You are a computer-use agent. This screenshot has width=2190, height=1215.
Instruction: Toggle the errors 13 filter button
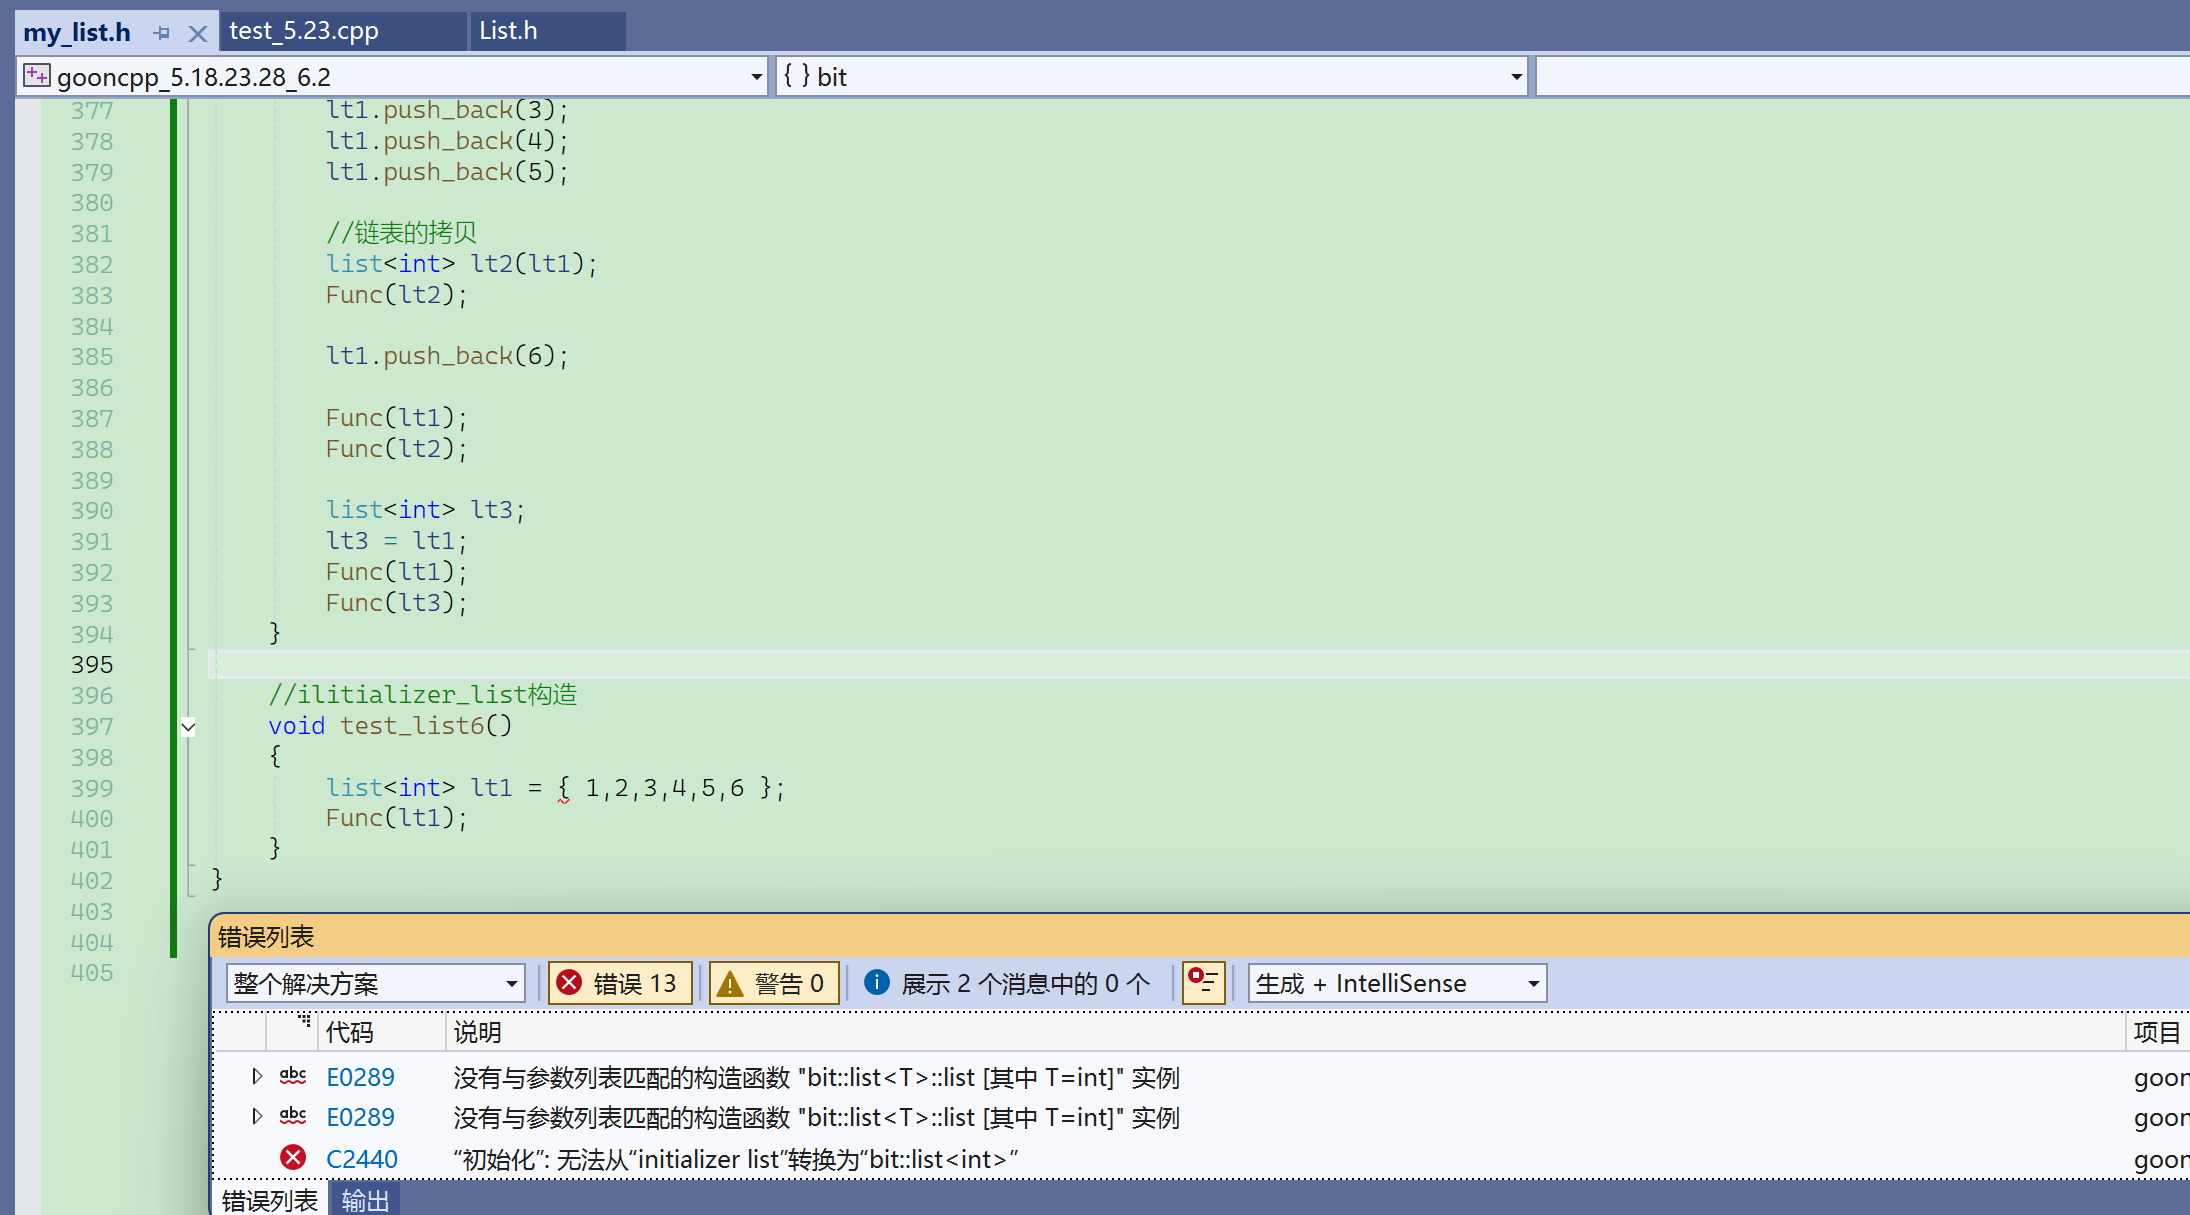point(620,983)
